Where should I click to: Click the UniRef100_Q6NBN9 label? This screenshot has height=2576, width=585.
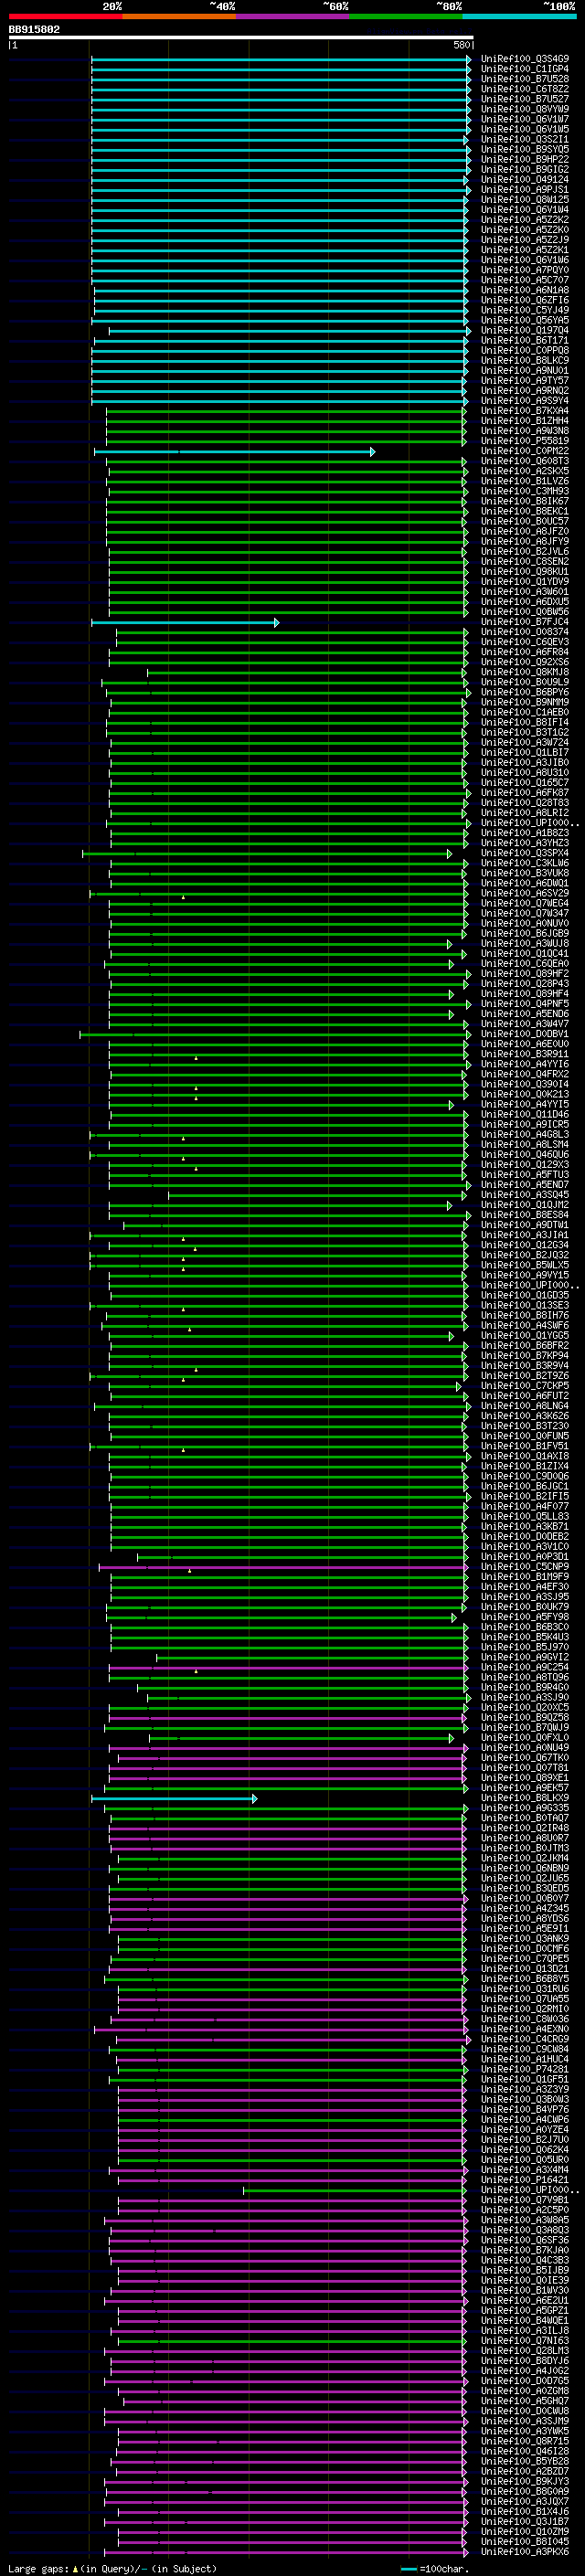(x=524, y=1868)
